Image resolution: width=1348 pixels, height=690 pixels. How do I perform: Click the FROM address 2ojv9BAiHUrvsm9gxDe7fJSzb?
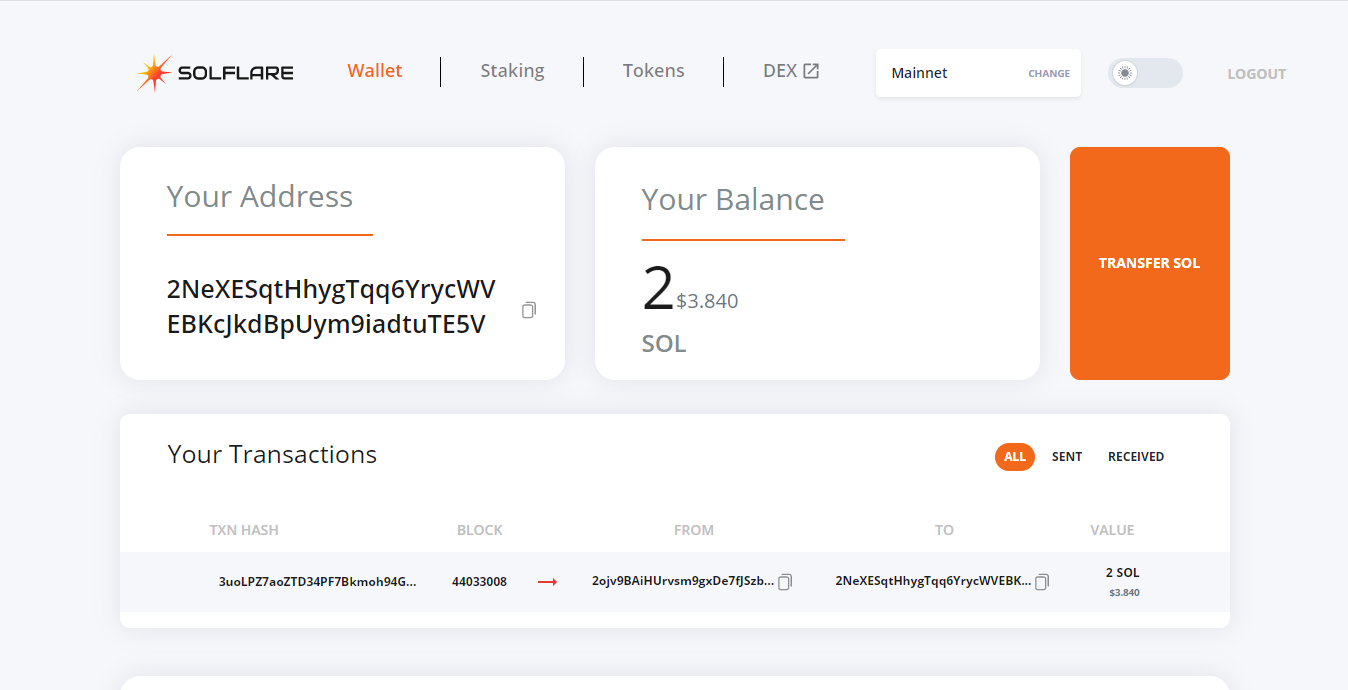pos(683,581)
